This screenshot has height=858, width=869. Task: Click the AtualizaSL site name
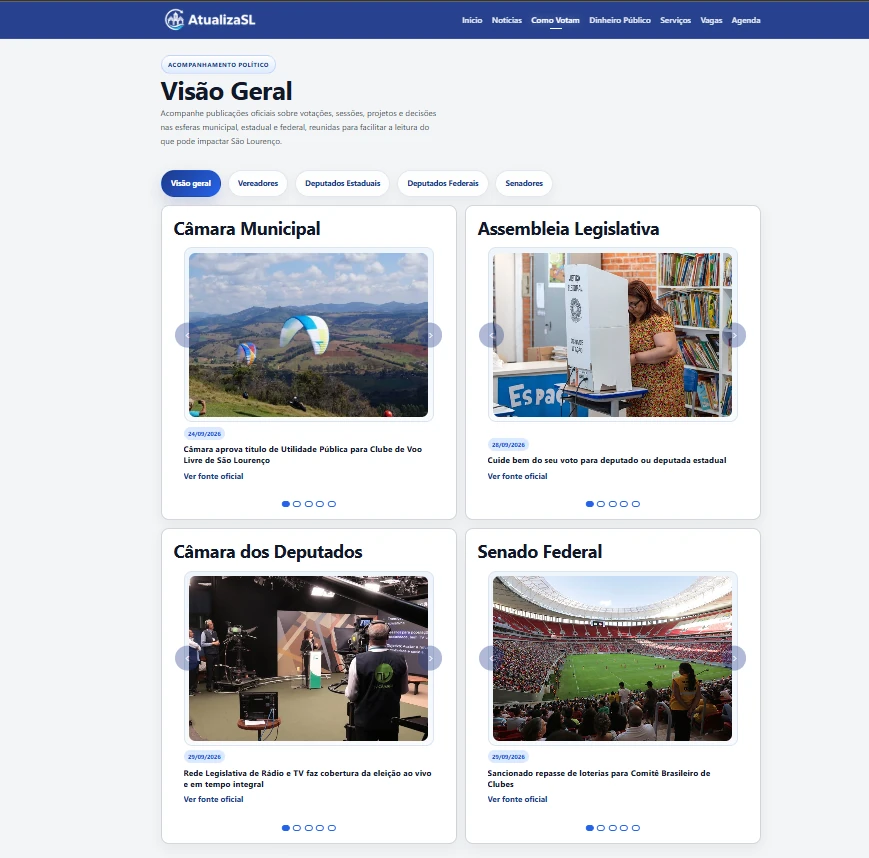[221, 20]
